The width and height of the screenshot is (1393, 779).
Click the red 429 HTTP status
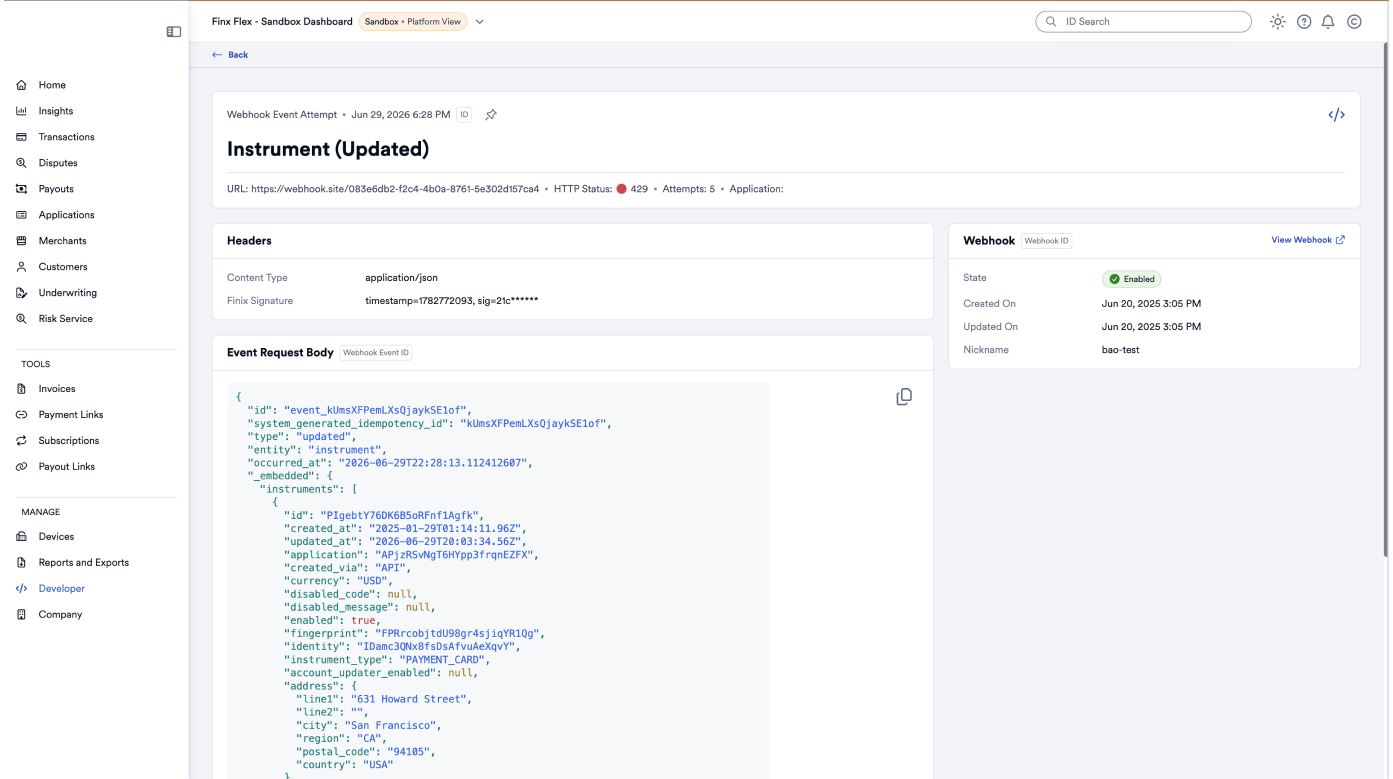632,189
